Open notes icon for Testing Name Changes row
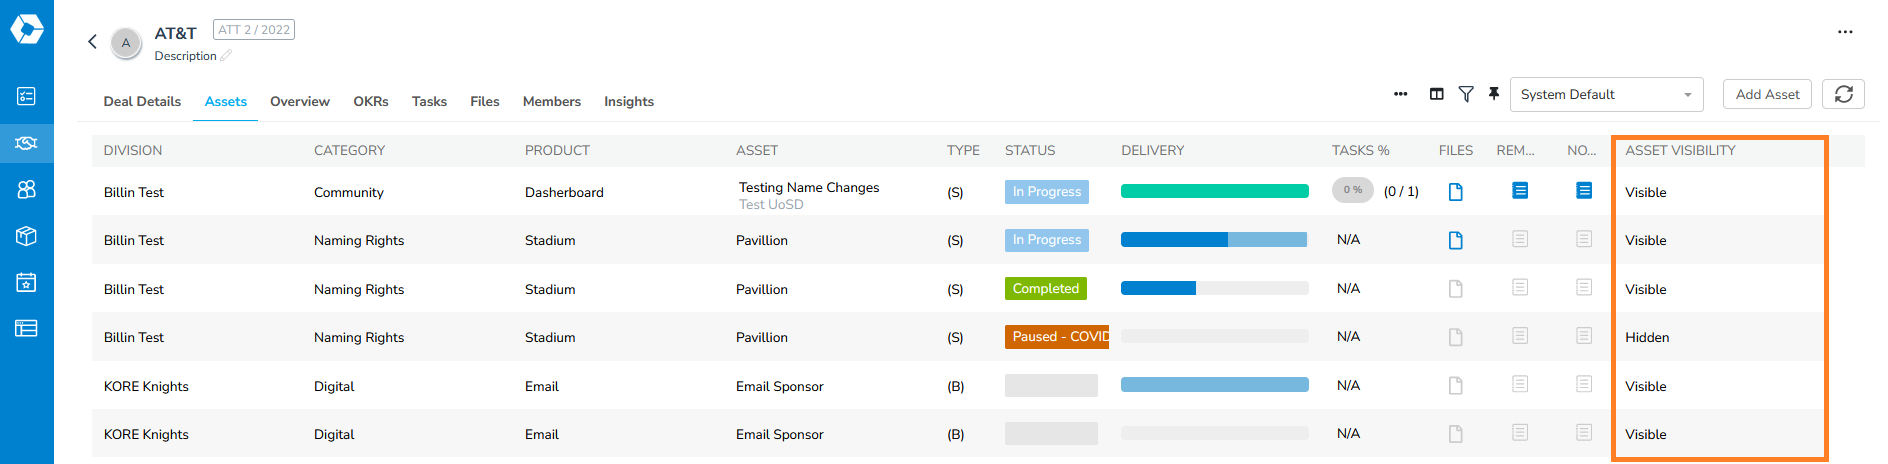The image size is (1888, 464). coord(1584,190)
